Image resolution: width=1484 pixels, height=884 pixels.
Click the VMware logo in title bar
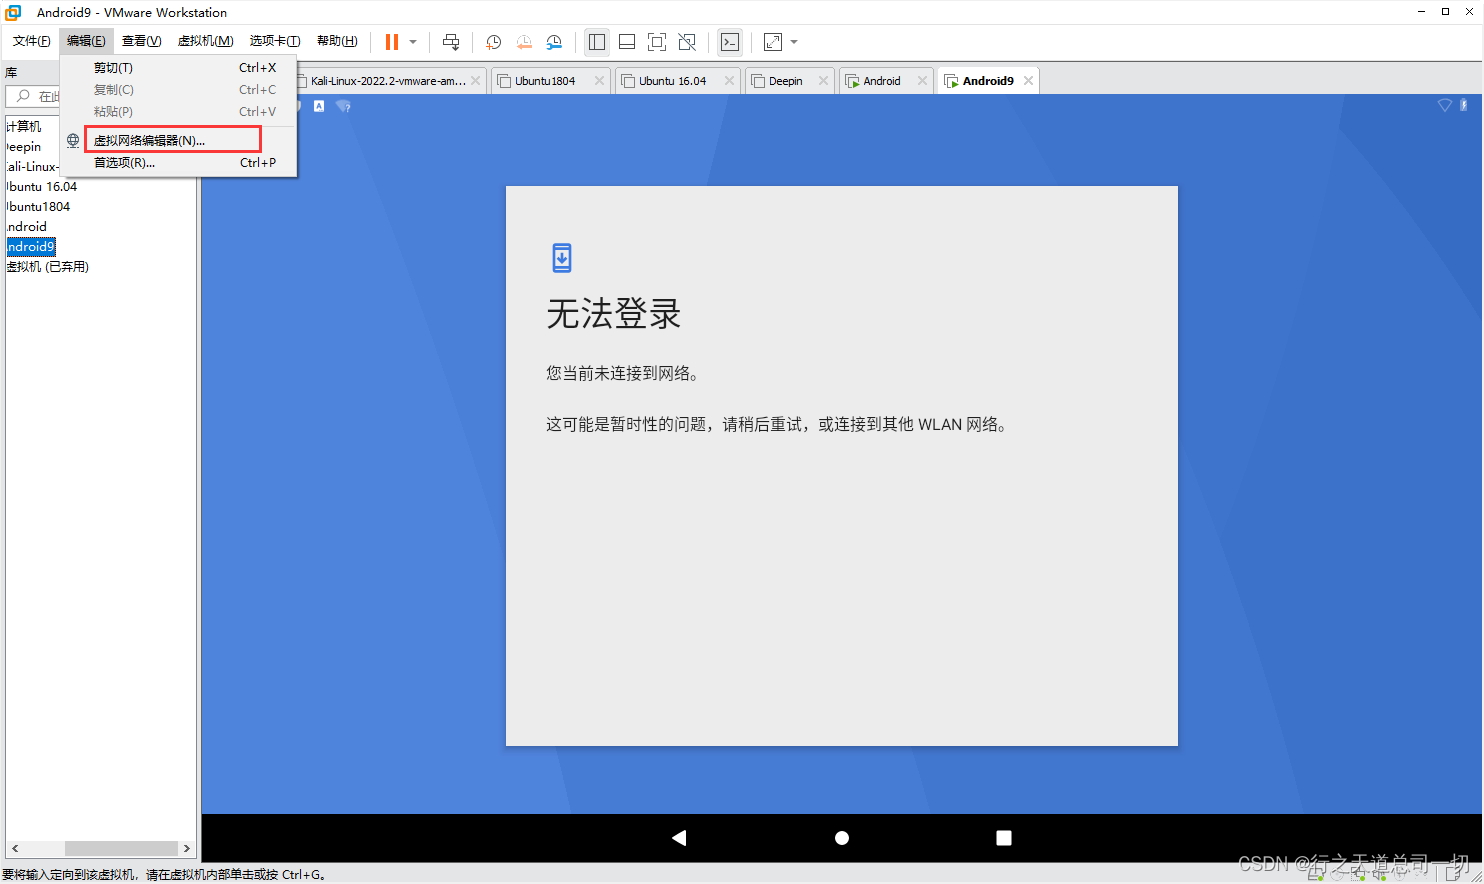click(x=13, y=12)
